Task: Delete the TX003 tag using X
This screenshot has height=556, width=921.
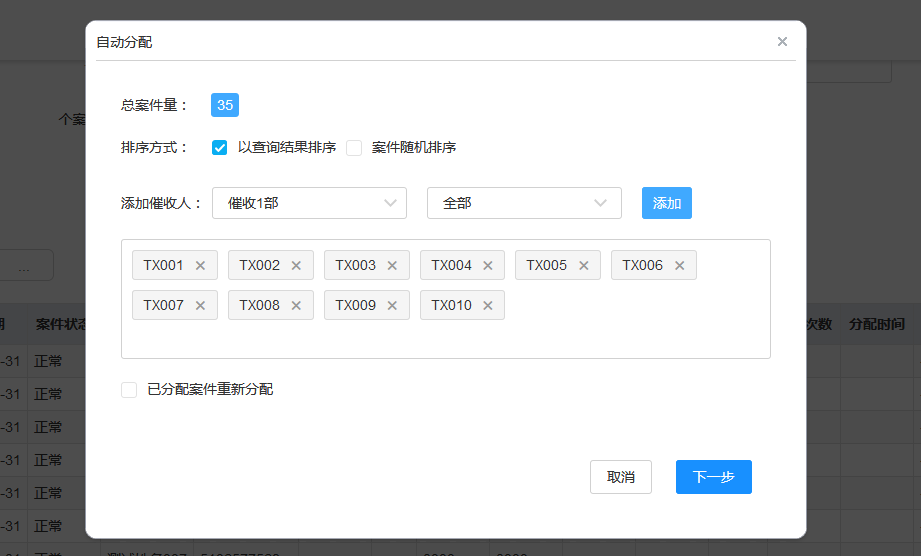Action: 392,266
